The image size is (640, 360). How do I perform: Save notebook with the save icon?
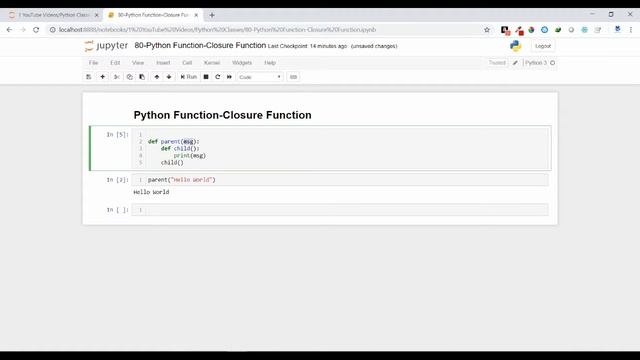(89, 77)
